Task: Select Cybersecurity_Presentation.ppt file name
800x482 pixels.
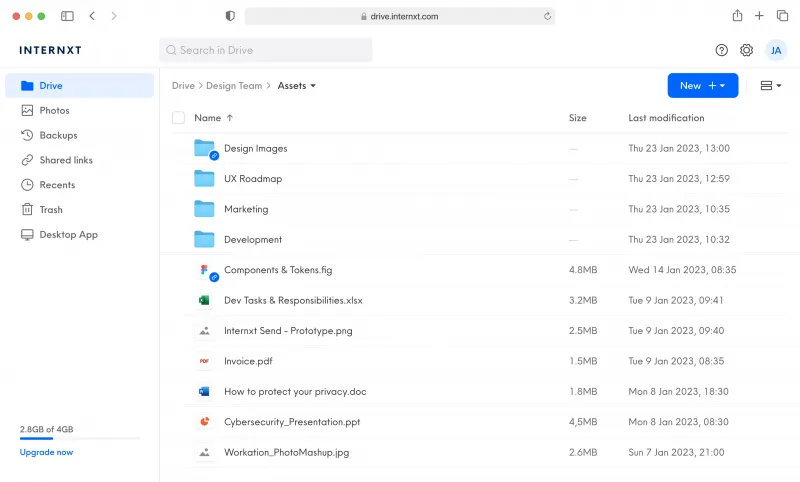Action: (x=292, y=422)
